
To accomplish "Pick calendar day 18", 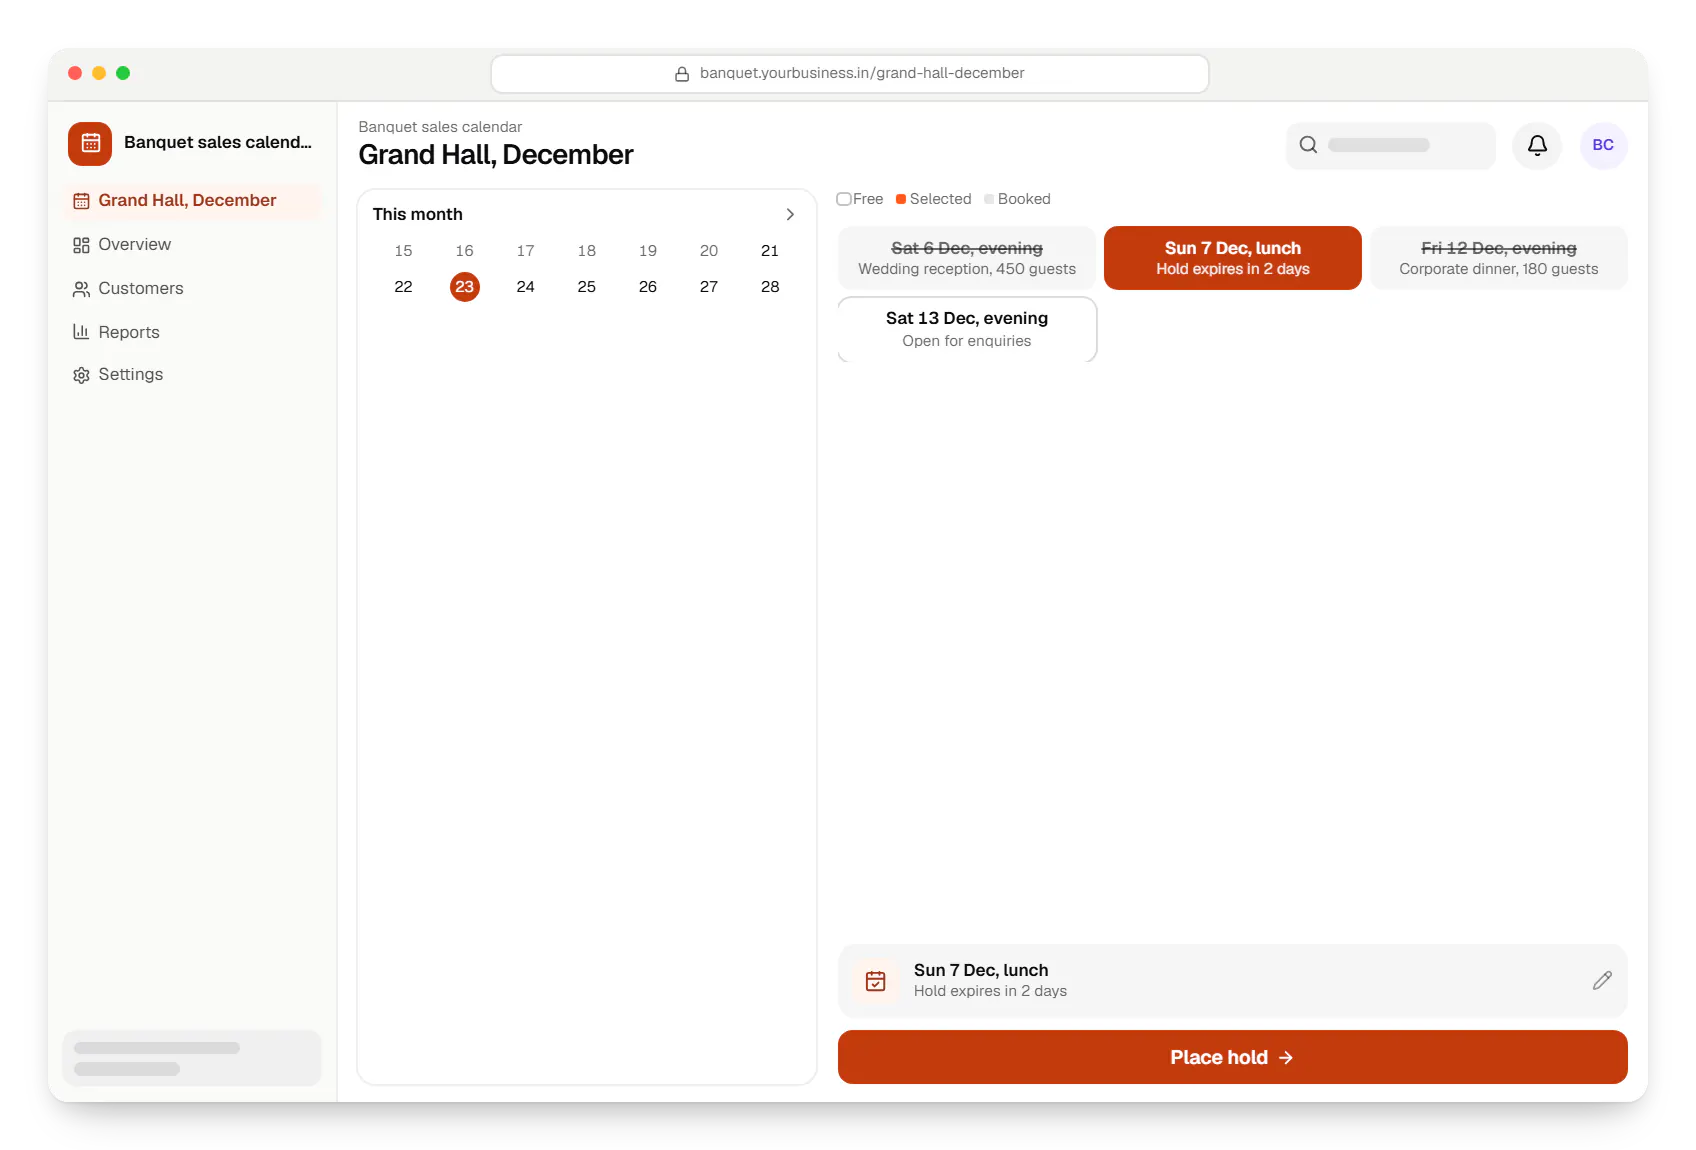I will pyautogui.click(x=587, y=251).
